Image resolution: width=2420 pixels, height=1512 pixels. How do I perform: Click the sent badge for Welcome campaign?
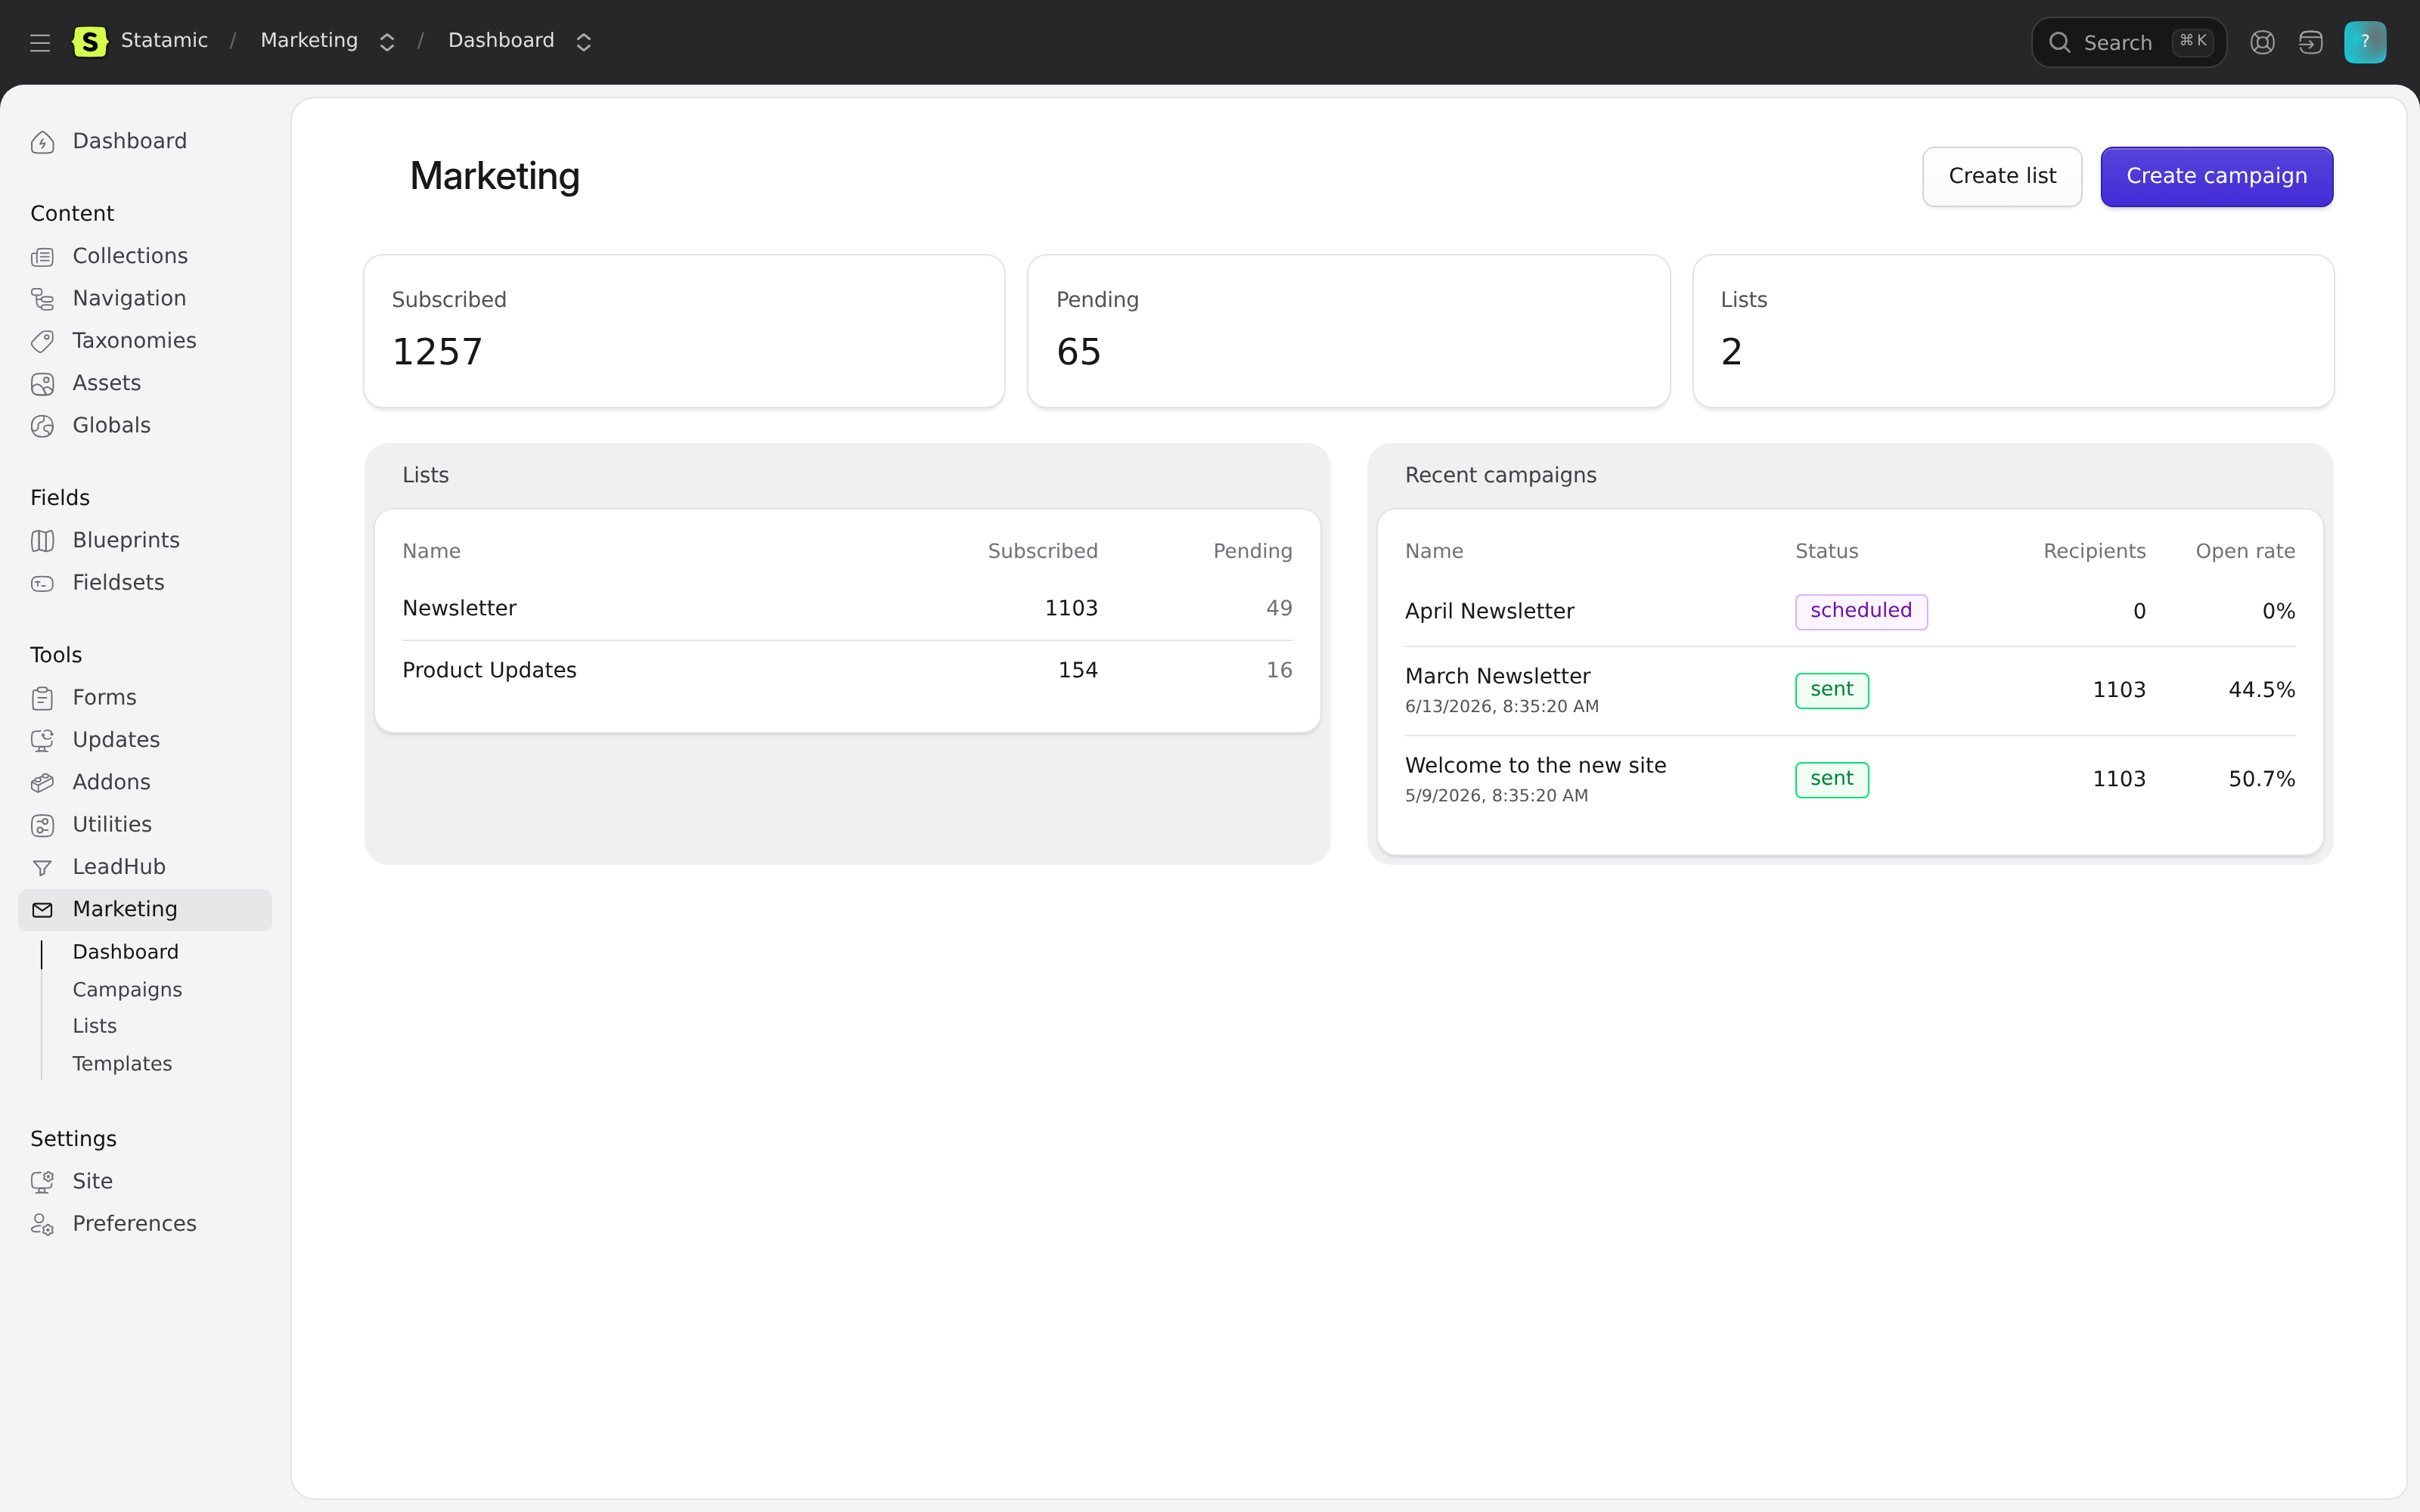click(x=1831, y=779)
